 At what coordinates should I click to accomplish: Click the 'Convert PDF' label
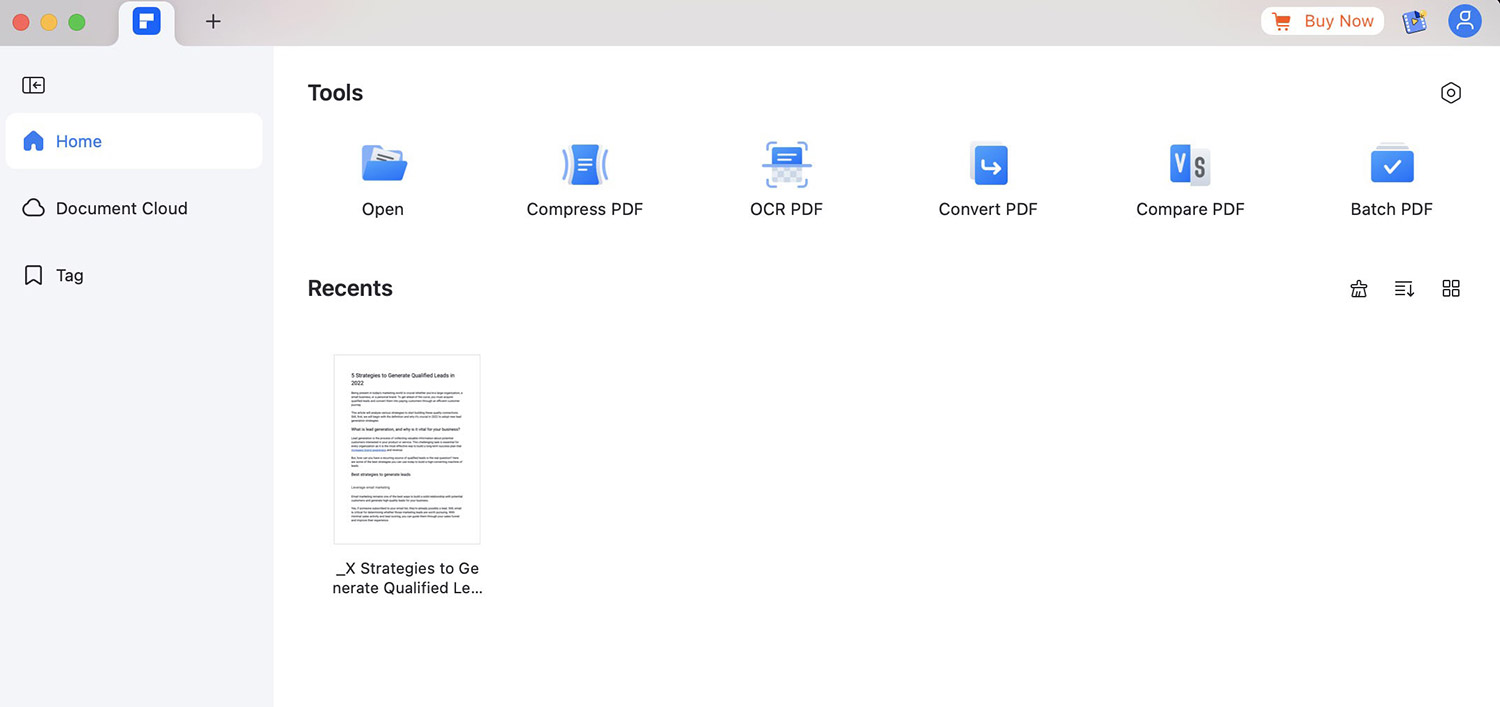point(988,209)
